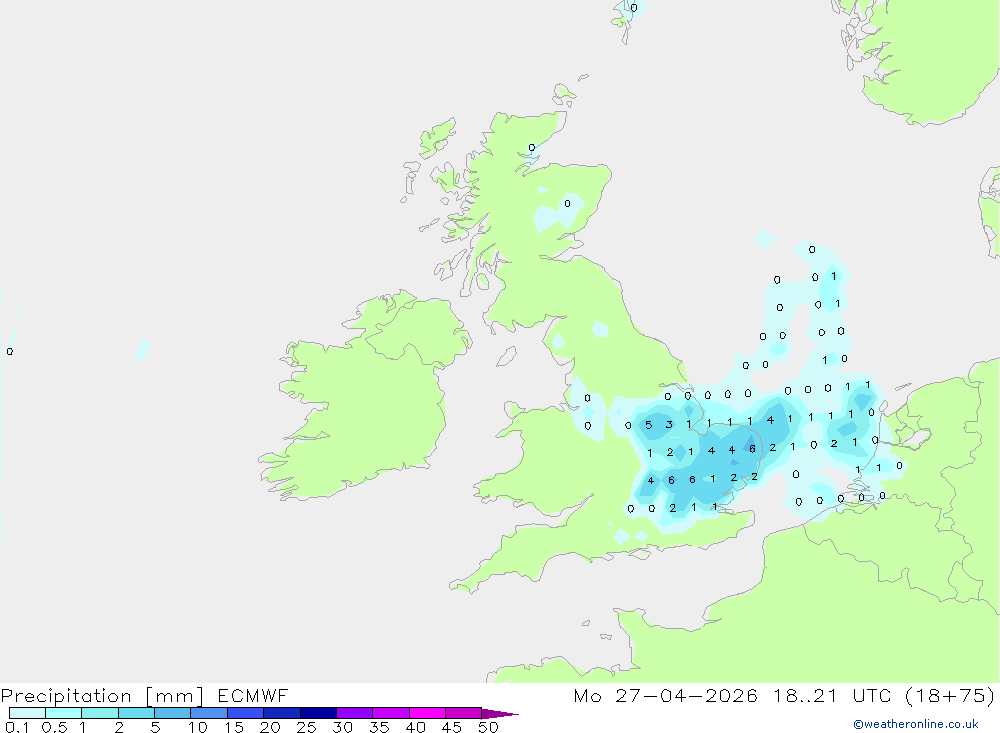Select the 50 mm purple arrow legend tip

coord(500,713)
